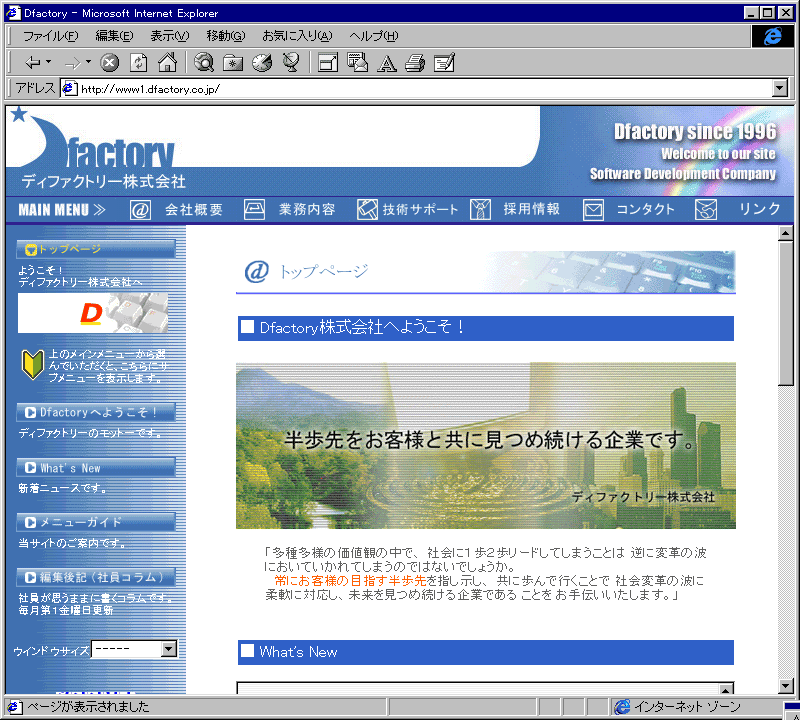Refresh the page with the reload icon
This screenshot has width=800, height=720.
[x=139, y=63]
